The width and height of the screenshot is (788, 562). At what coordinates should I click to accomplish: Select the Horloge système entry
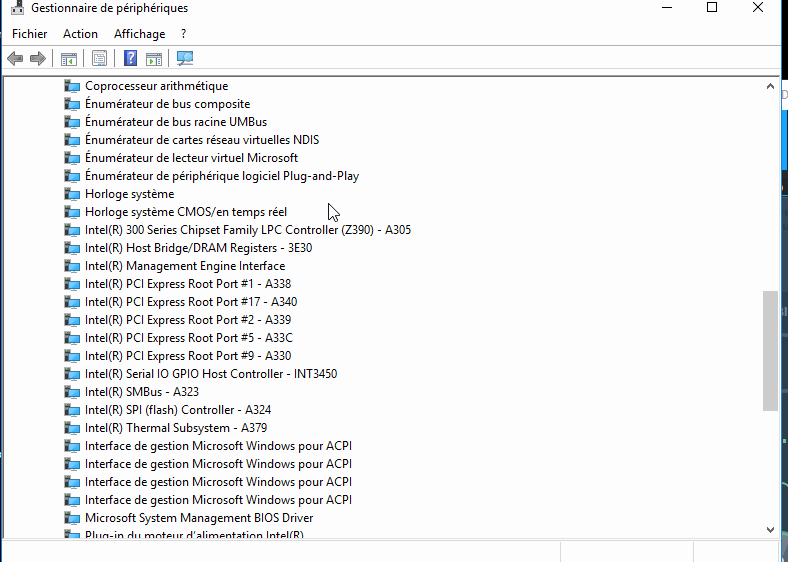[x=130, y=194]
